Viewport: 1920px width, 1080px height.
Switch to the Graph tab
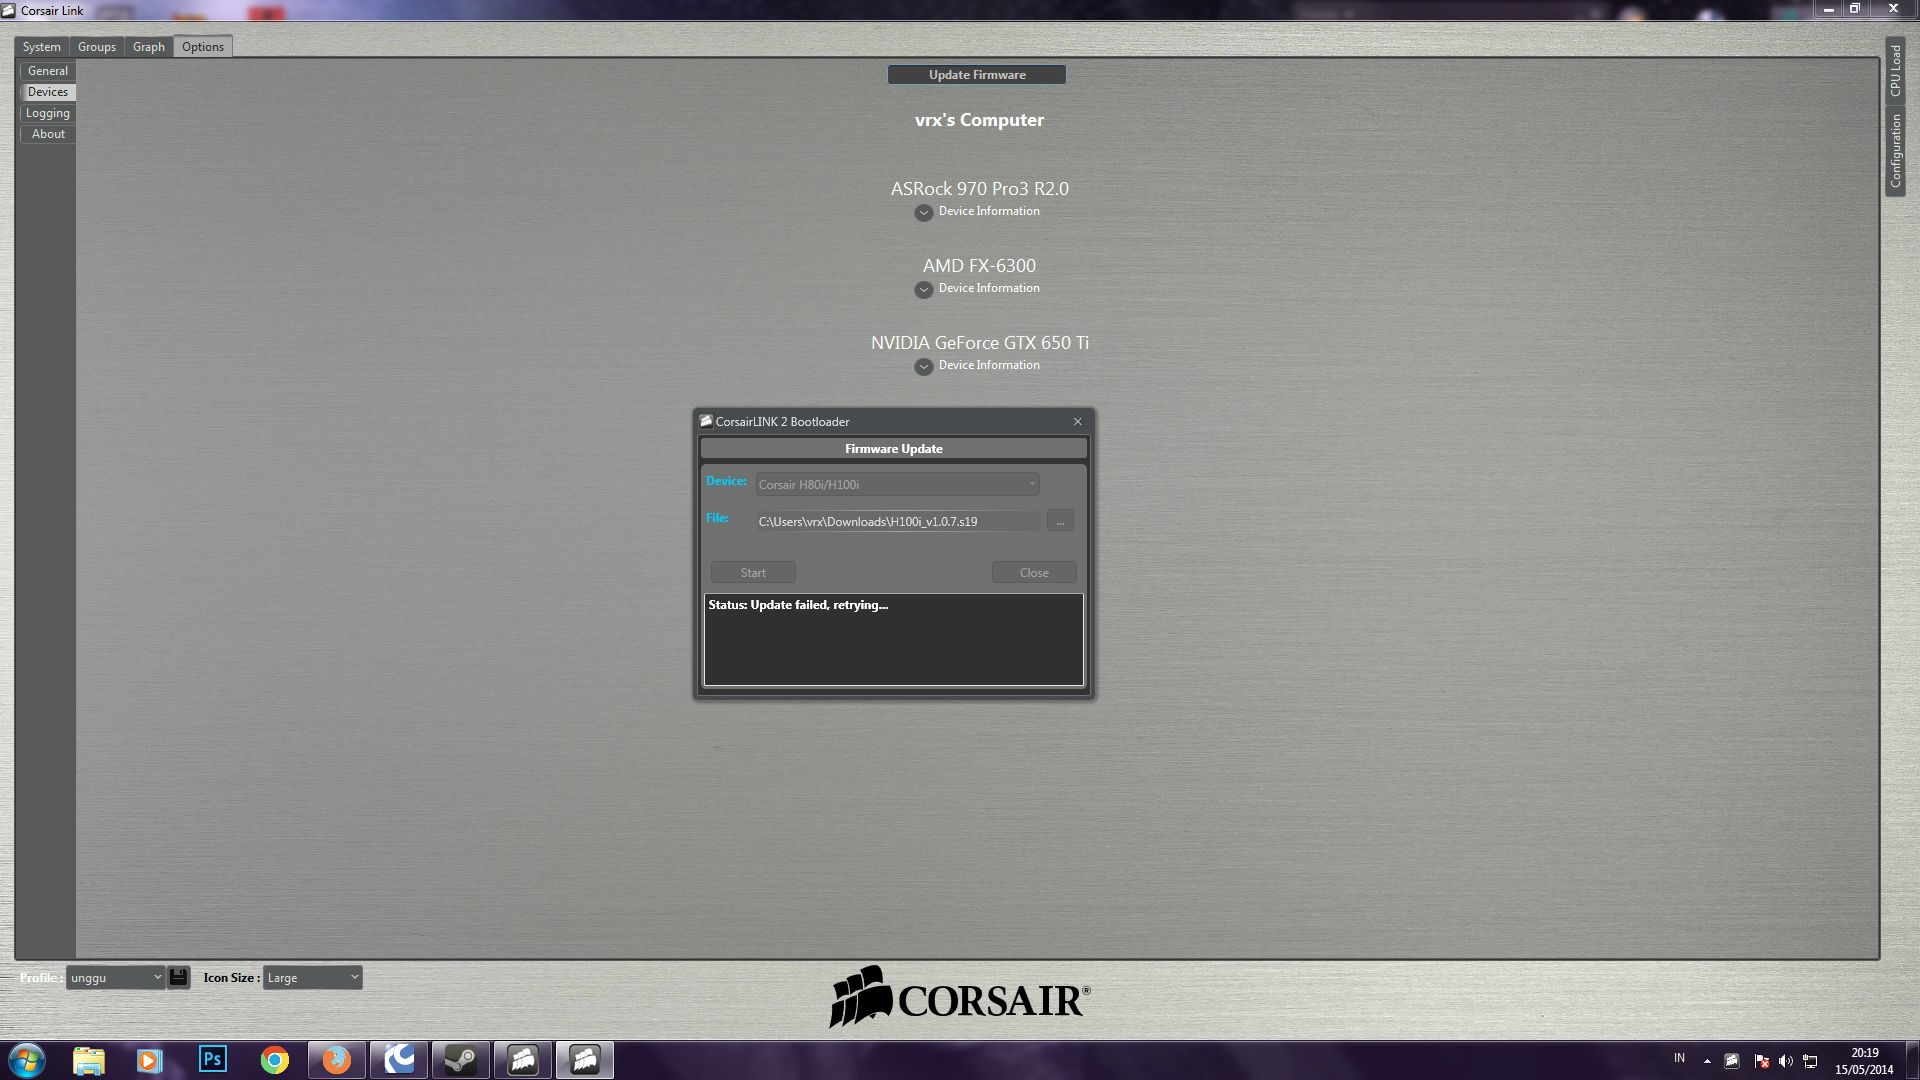pyautogui.click(x=149, y=47)
